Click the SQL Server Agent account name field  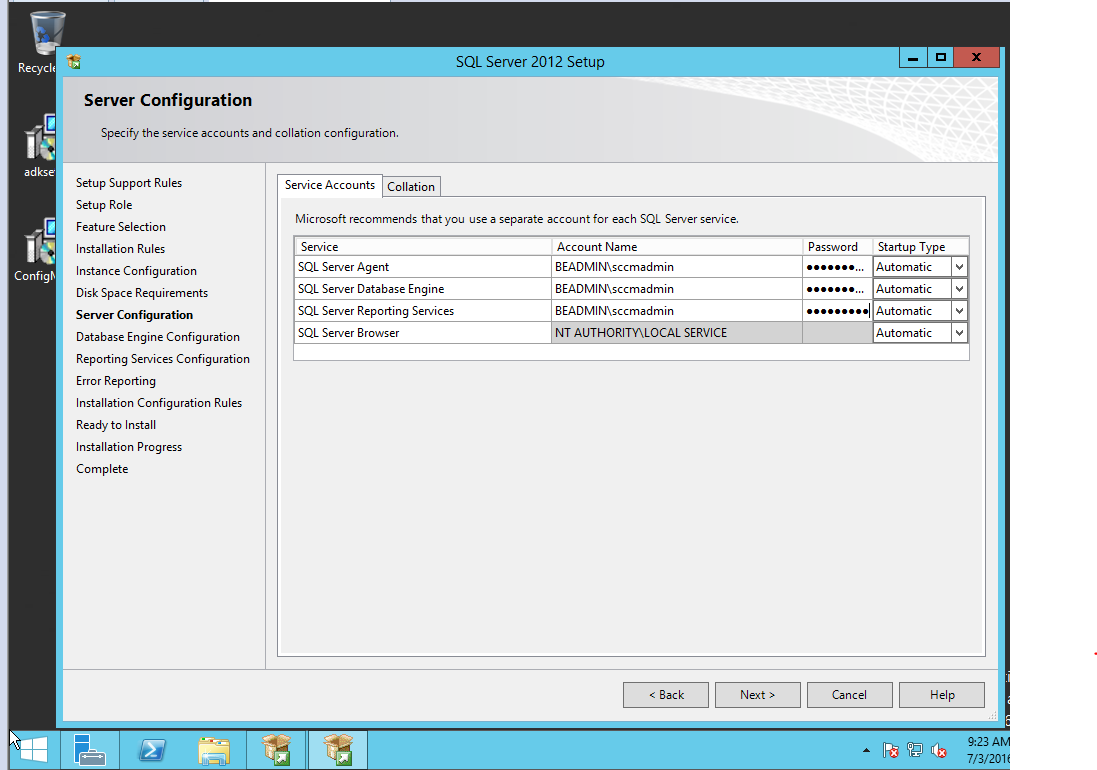[x=677, y=267]
